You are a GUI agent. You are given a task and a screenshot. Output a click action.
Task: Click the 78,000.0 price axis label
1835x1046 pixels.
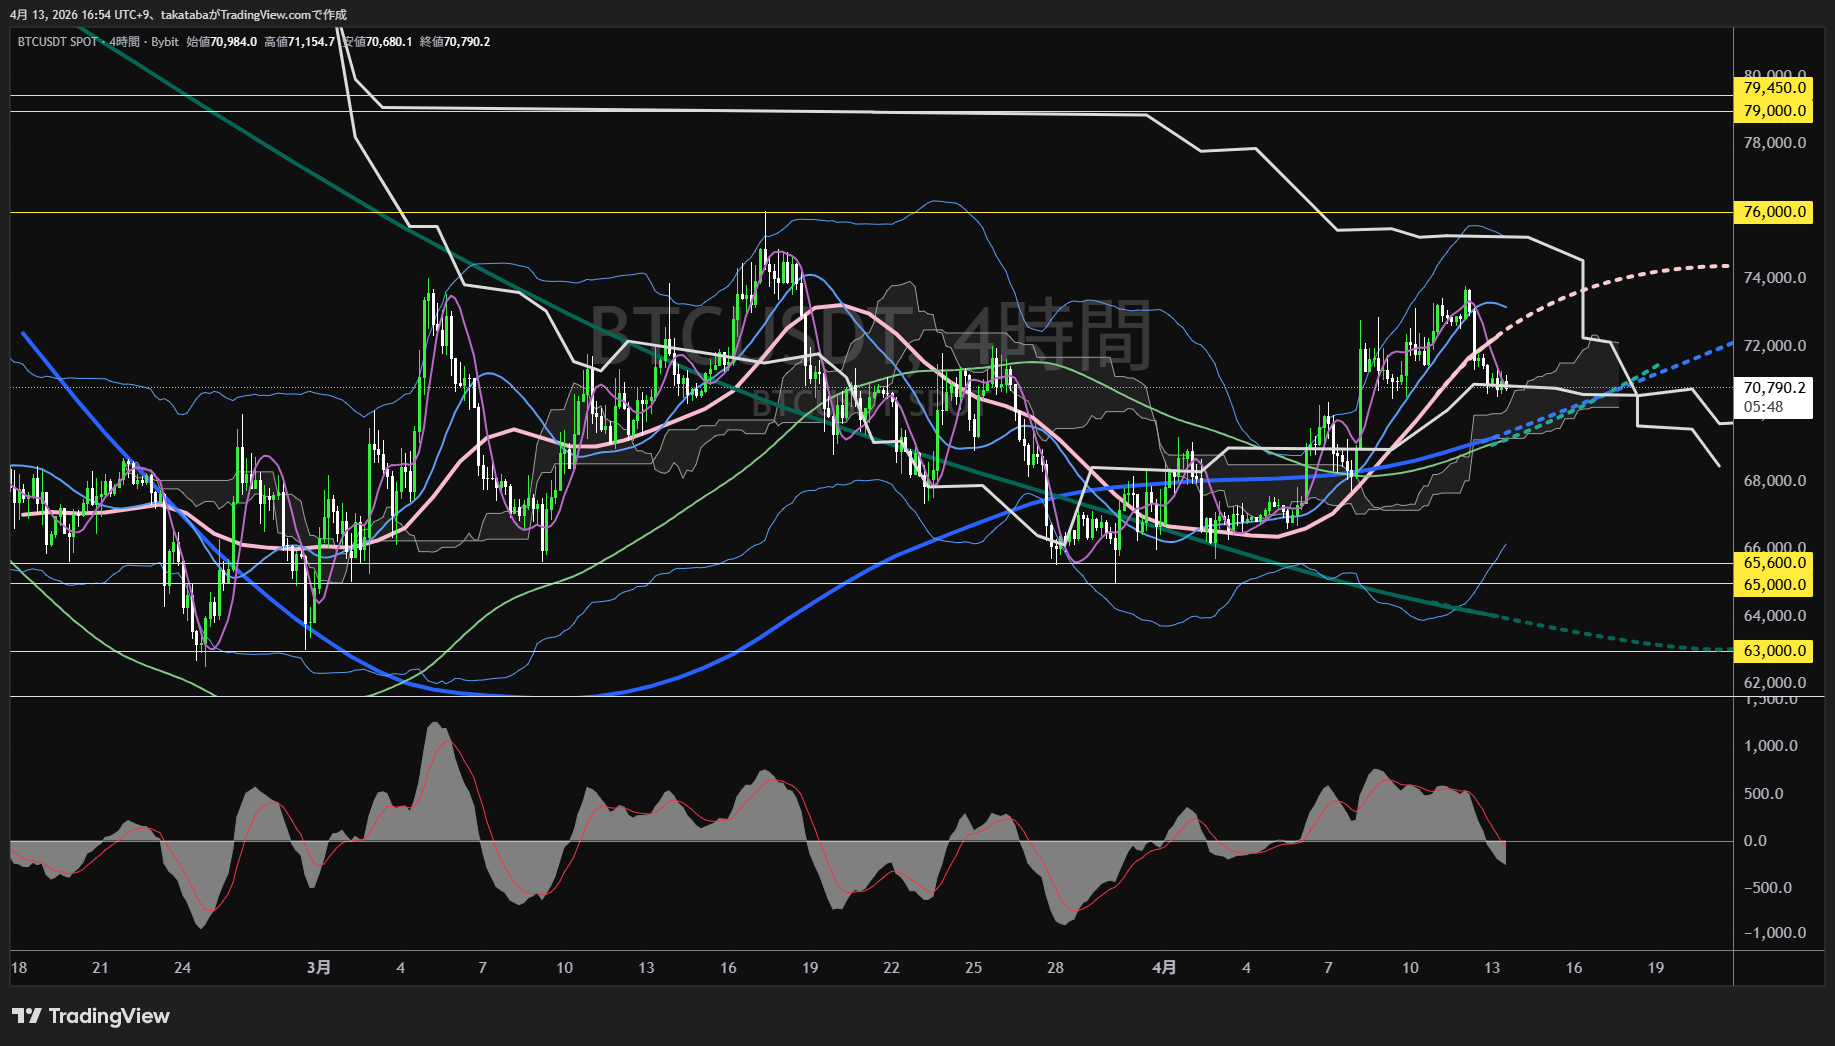[1774, 143]
